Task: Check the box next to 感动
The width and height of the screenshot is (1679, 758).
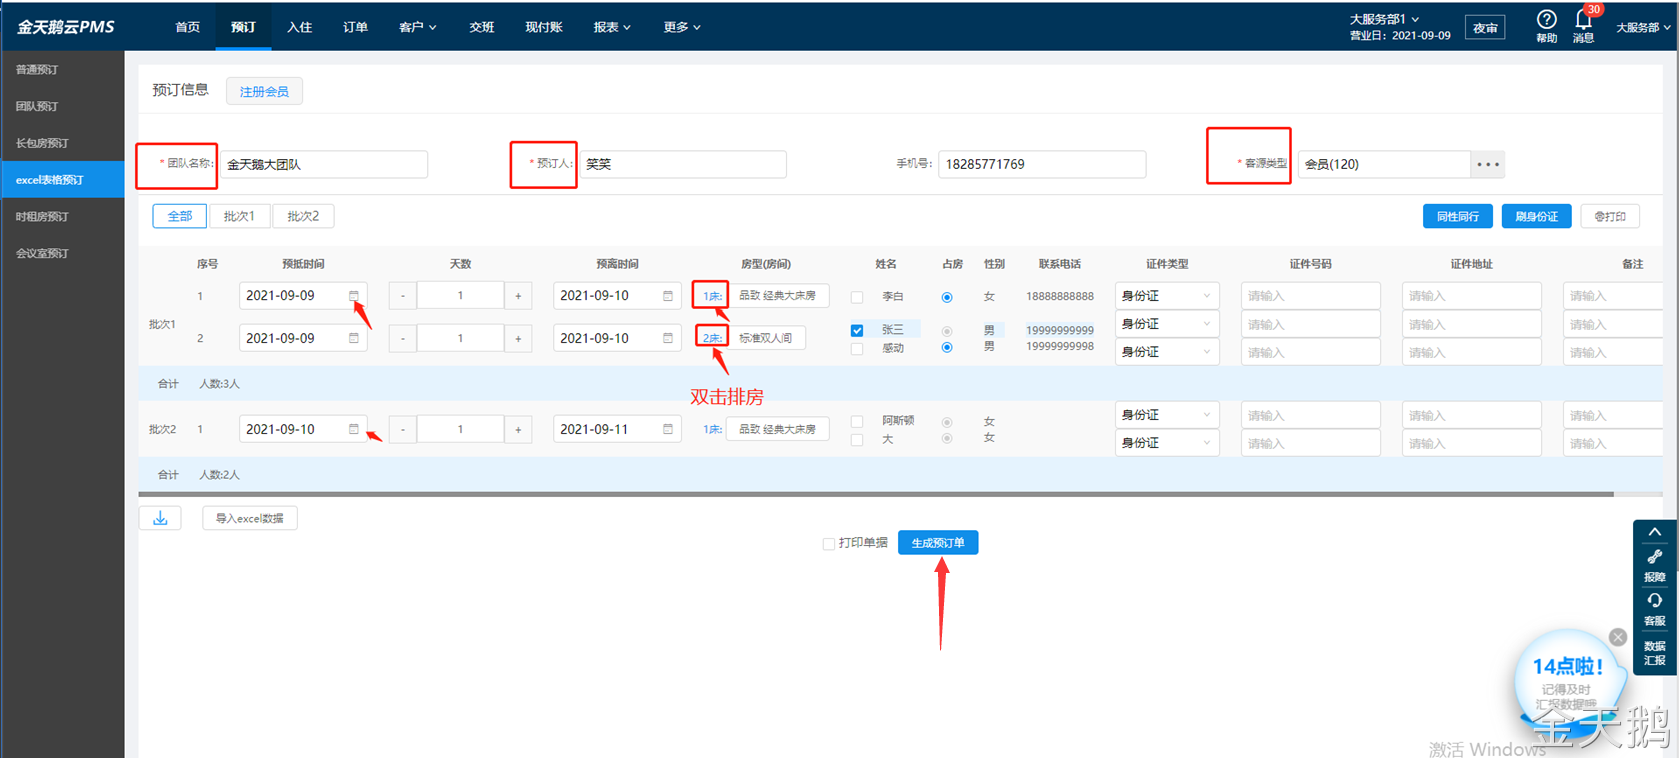Action: tap(857, 349)
